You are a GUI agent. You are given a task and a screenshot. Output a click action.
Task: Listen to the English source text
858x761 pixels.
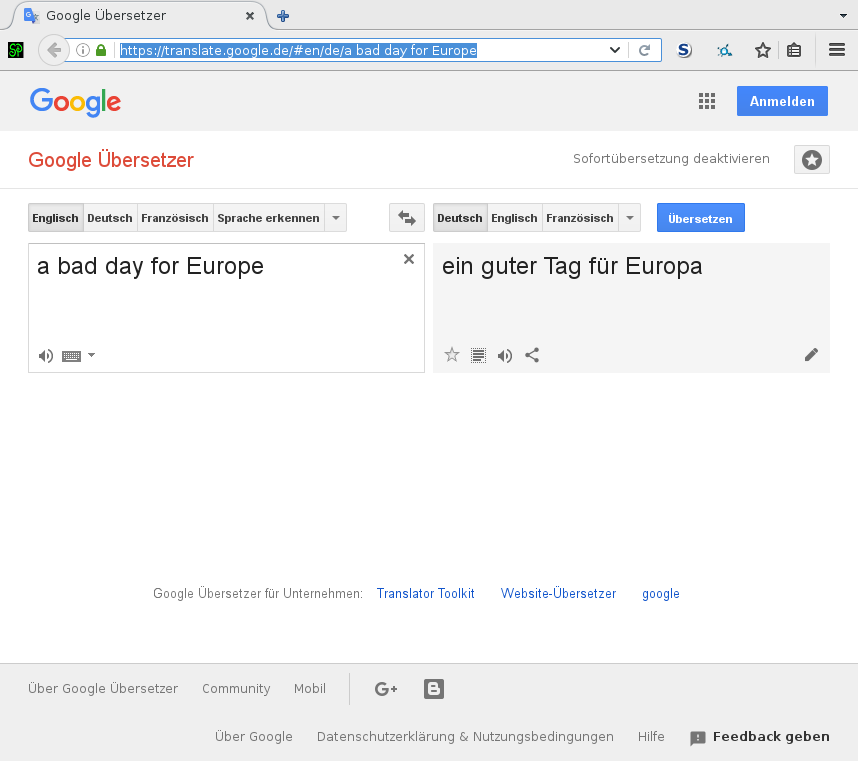pyautogui.click(x=46, y=356)
